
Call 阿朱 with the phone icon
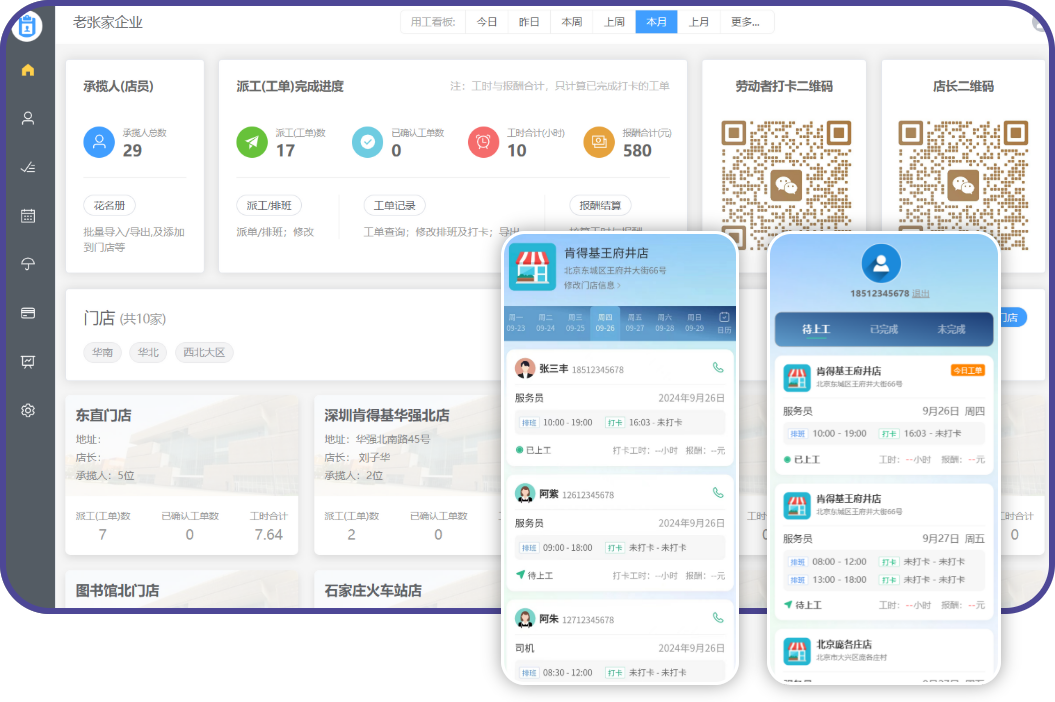coord(718,618)
